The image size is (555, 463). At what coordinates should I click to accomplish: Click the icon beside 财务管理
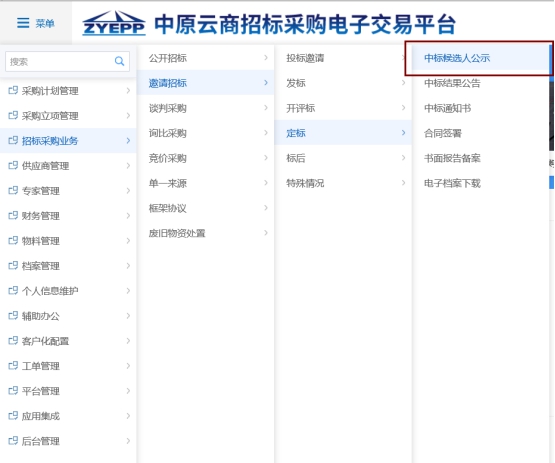pos(13,216)
